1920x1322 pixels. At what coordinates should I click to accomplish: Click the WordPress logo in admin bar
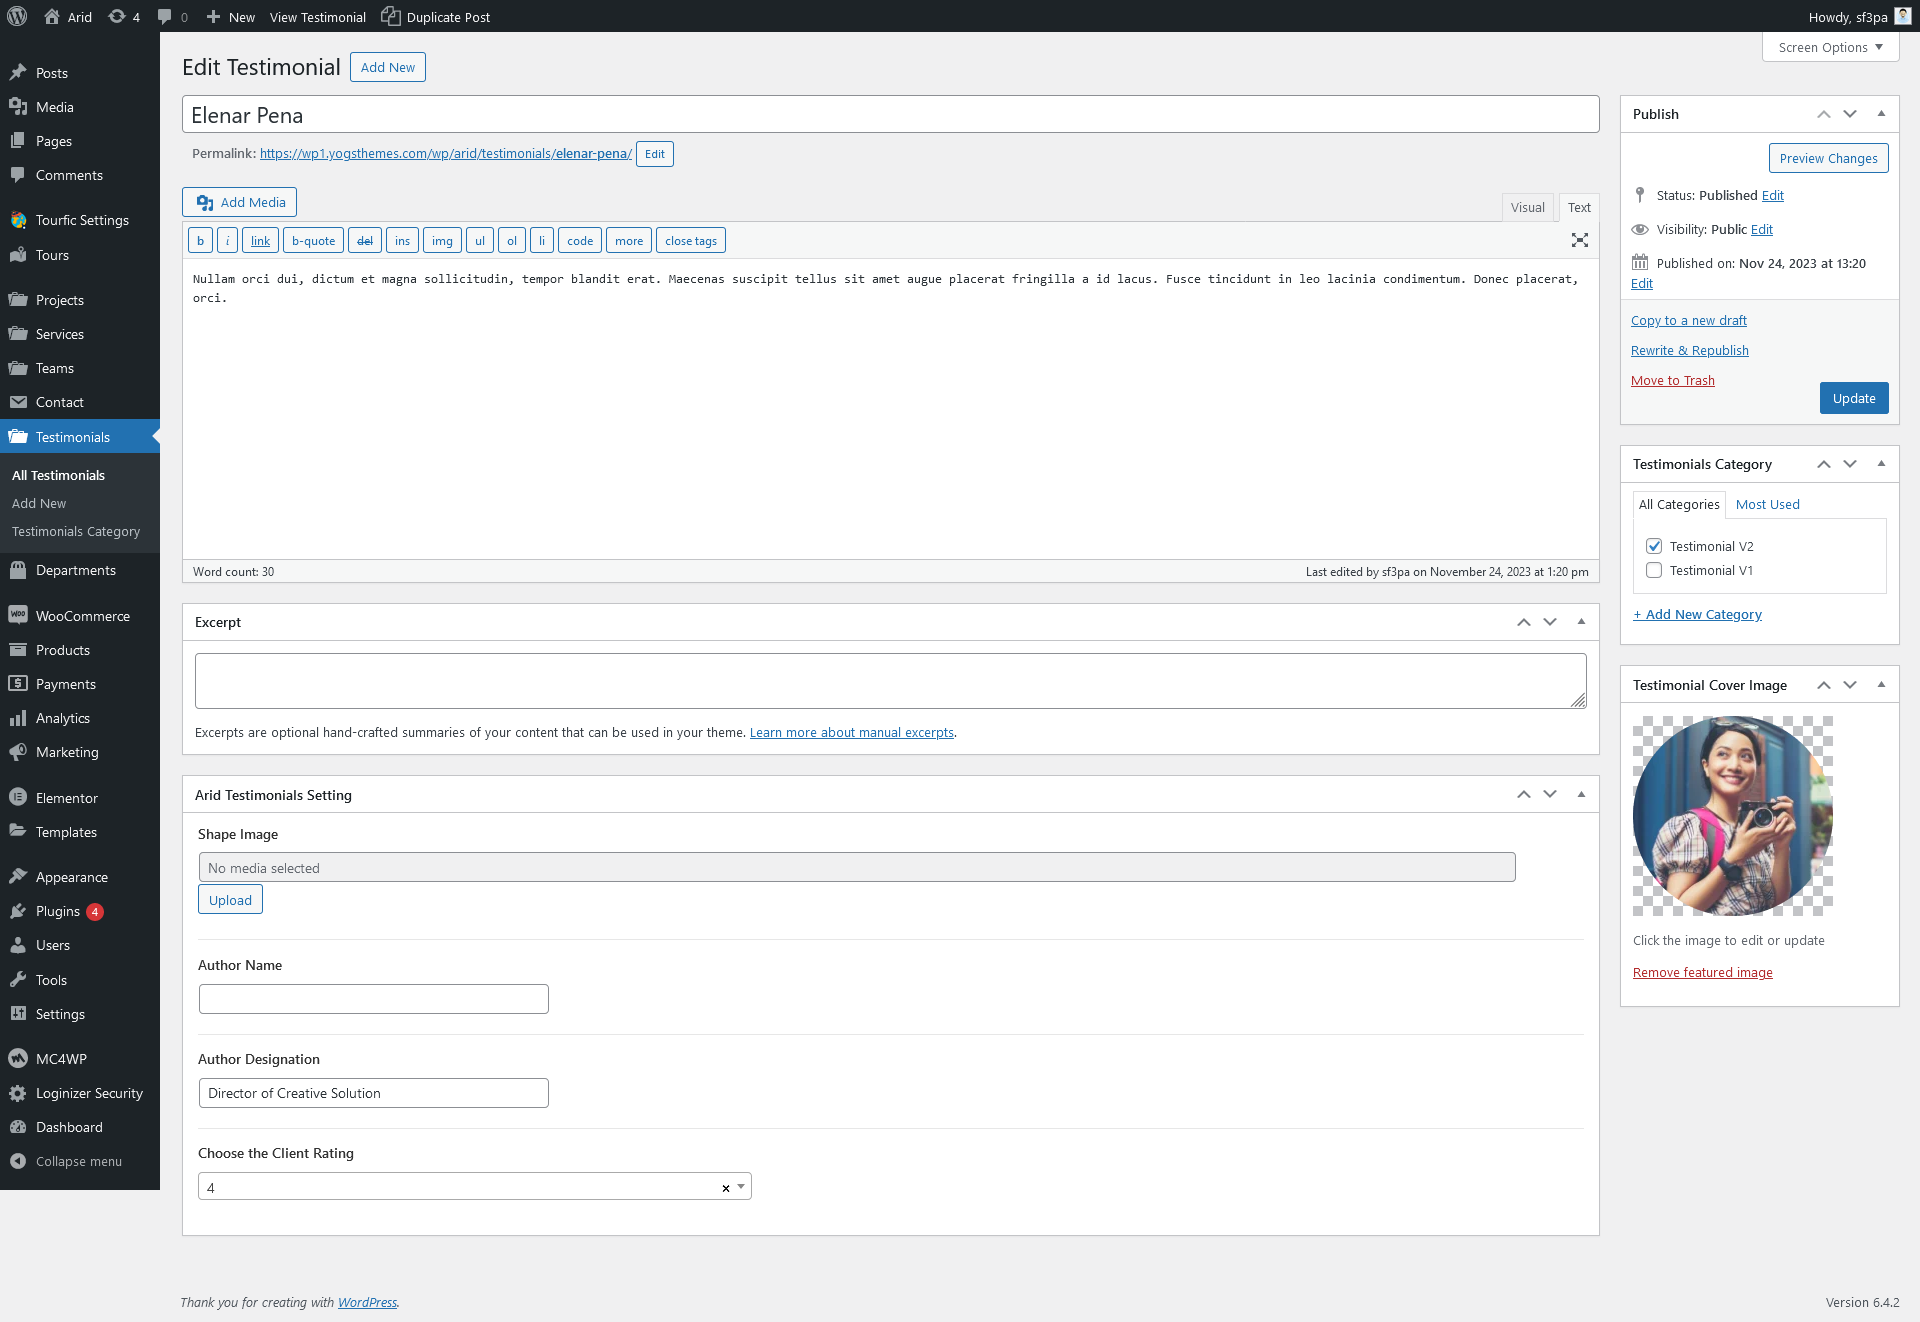17,16
